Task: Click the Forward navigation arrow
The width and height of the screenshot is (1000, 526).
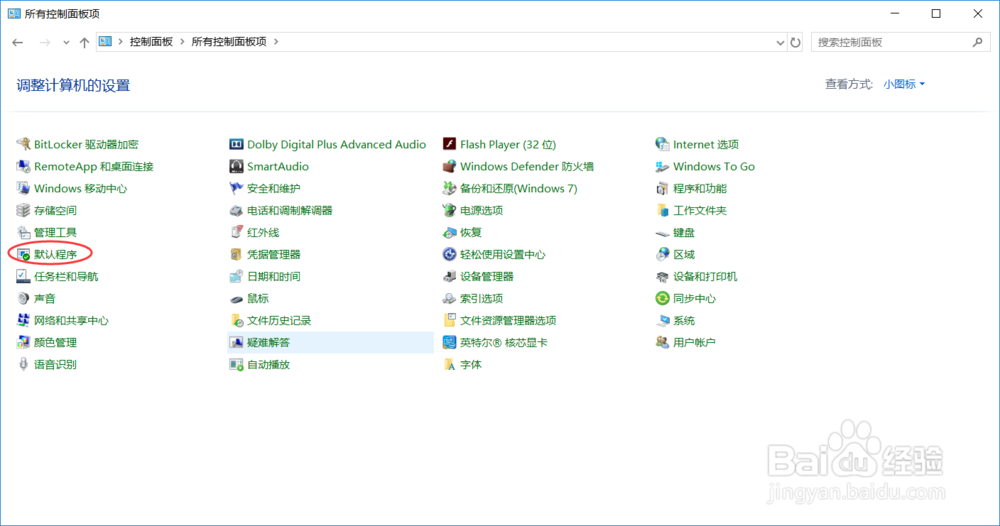Action: 45,43
